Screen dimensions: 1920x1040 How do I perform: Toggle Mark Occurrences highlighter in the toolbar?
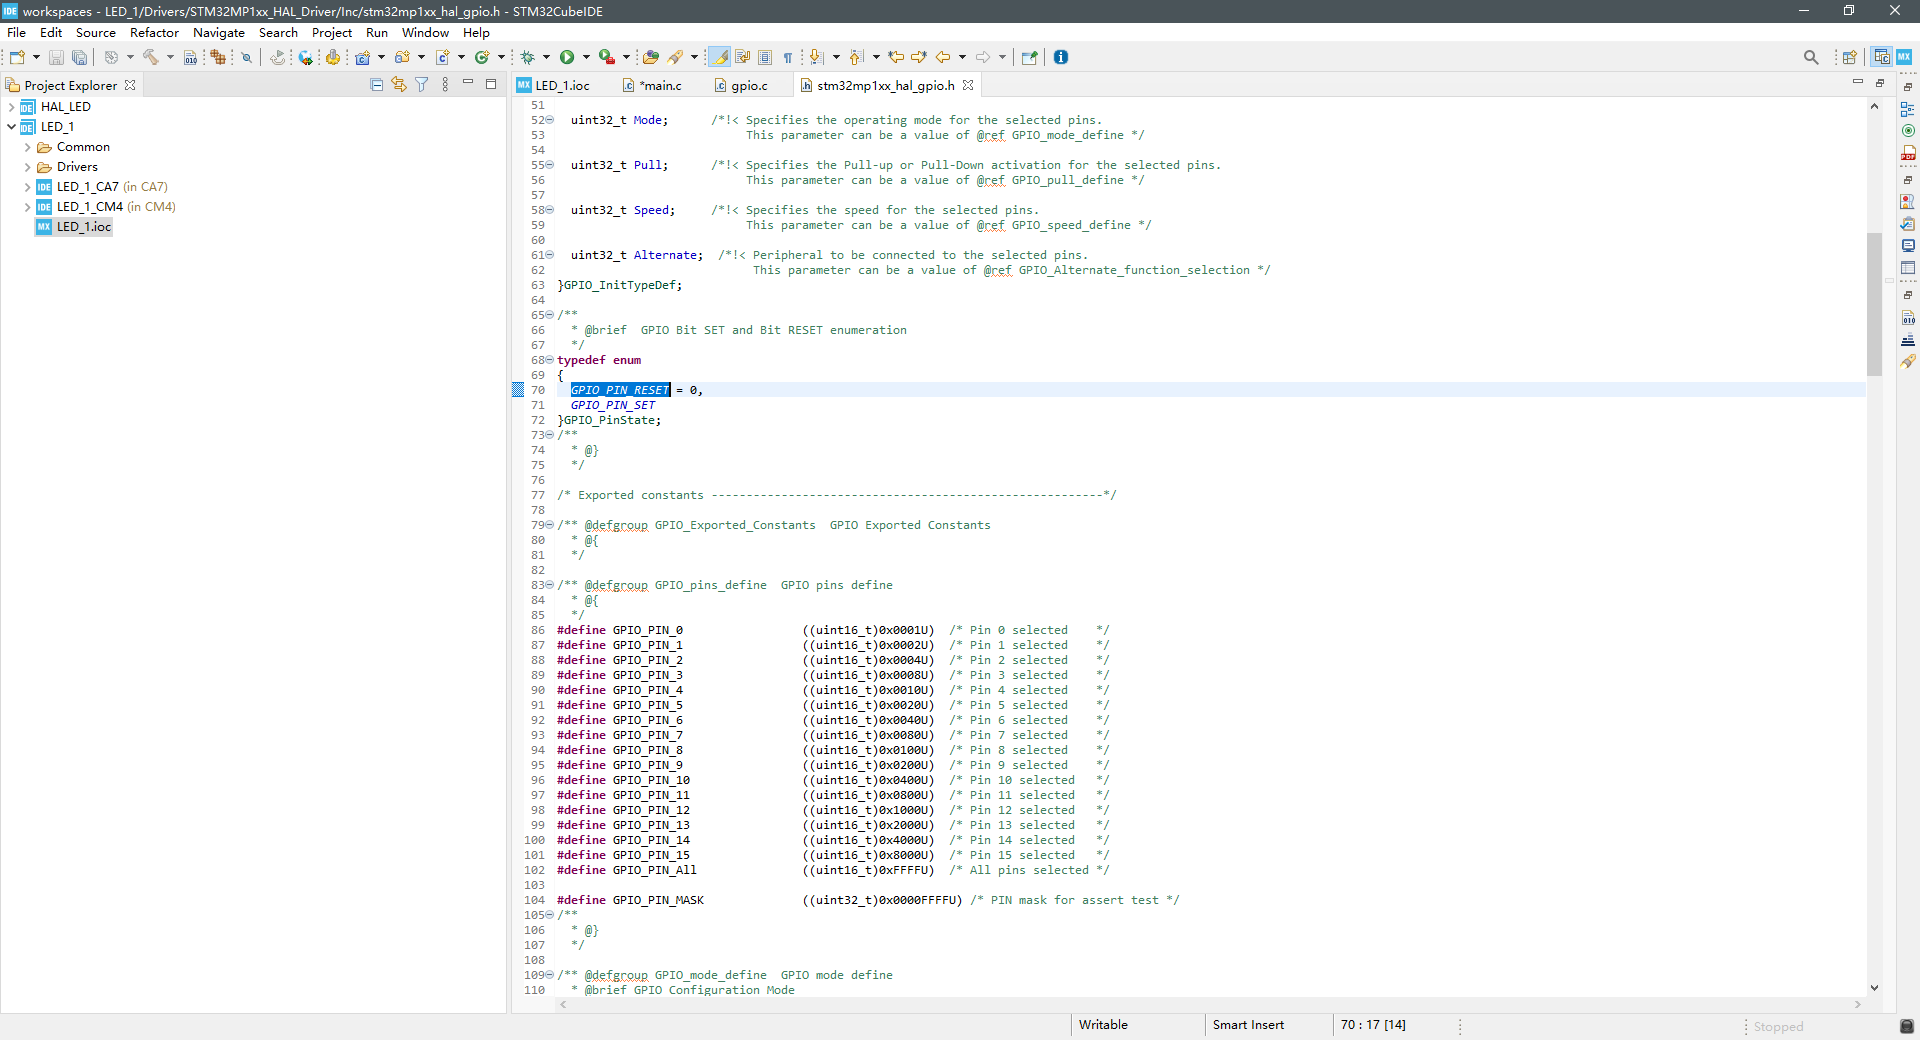coord(719,58)
